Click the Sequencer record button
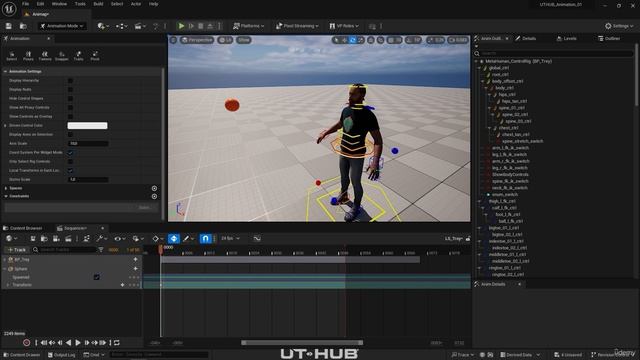This screenshot has height=360, width=640. point(27,342)
